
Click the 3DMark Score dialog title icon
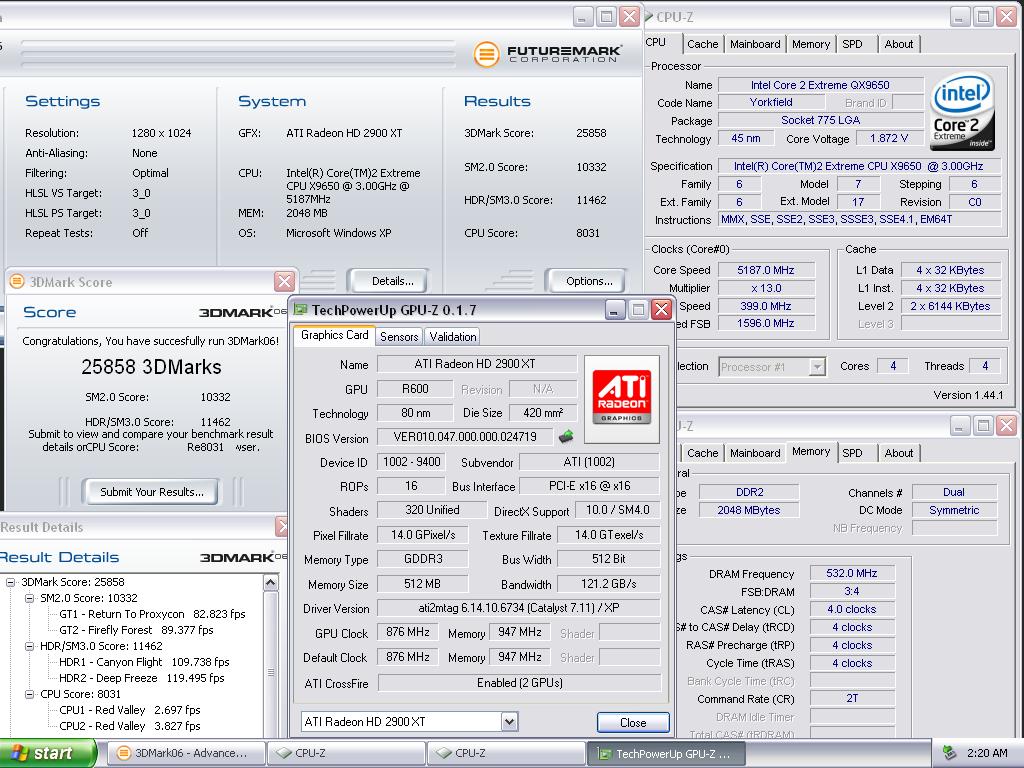pos(17,281)
